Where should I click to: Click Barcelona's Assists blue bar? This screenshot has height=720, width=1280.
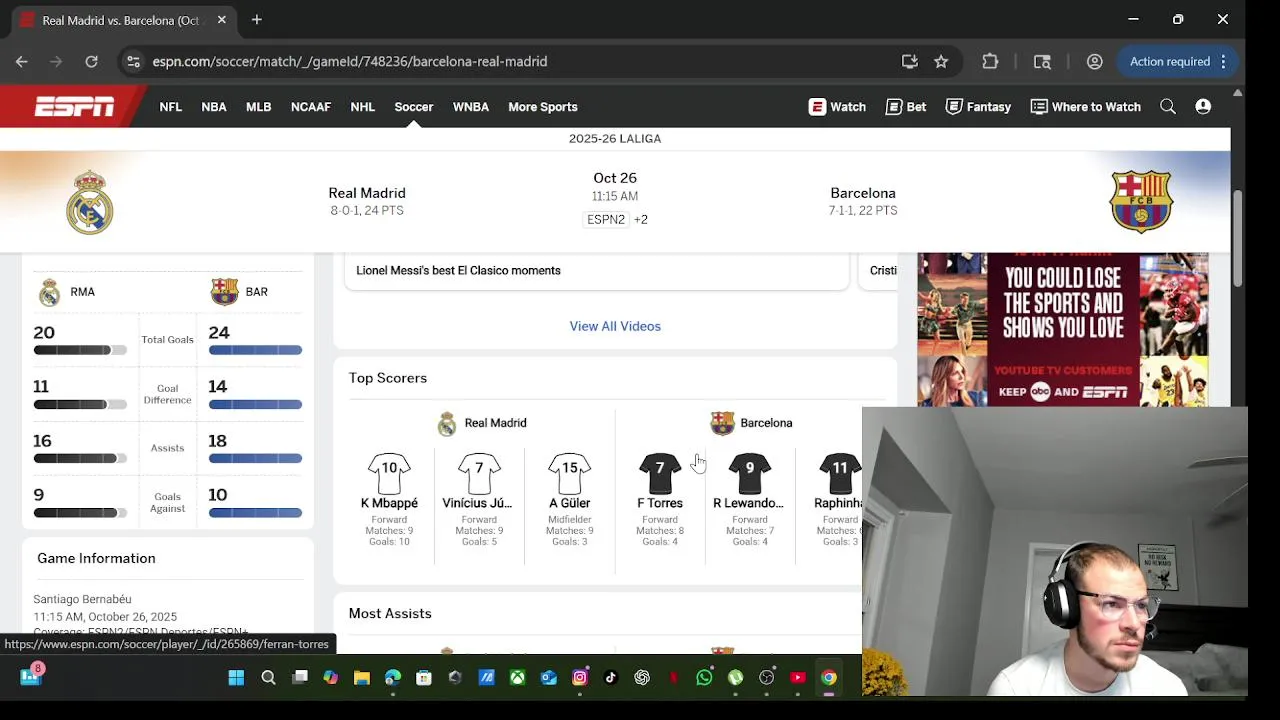click(x=255, y=458)
